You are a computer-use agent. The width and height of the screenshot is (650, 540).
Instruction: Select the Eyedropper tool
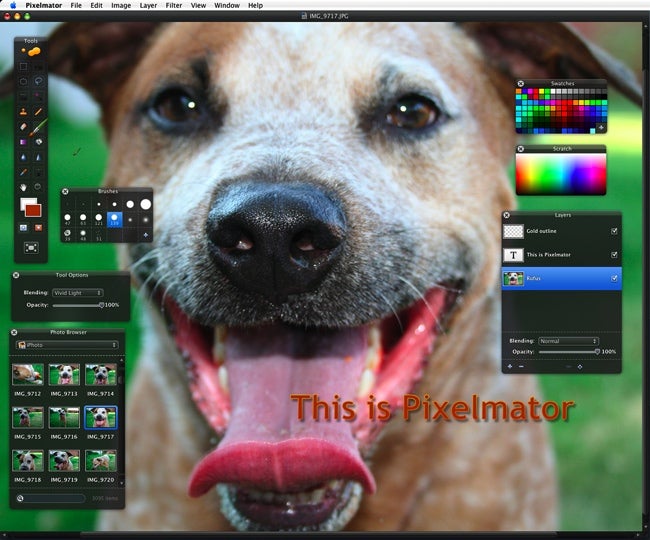23,172
